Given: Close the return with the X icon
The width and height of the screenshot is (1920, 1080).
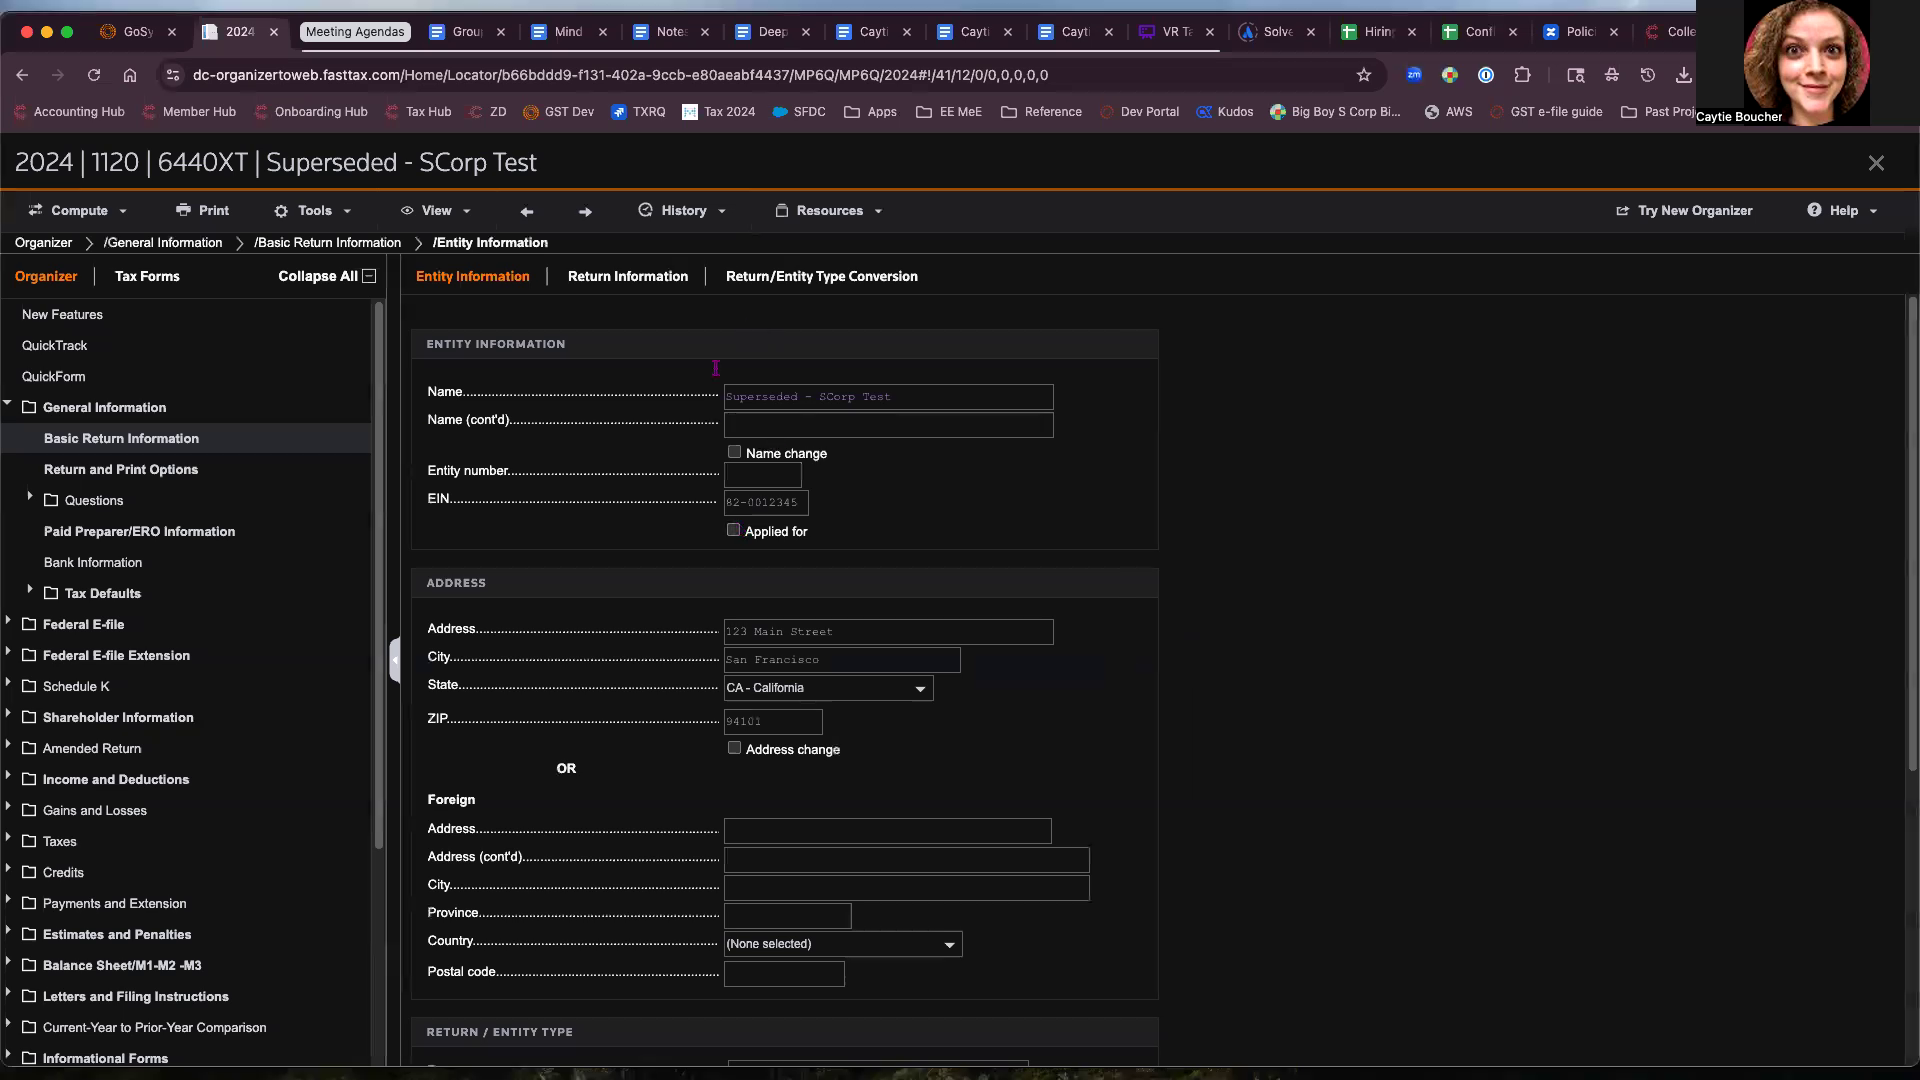Looking at the screenshot, I should pos(1876,163).
